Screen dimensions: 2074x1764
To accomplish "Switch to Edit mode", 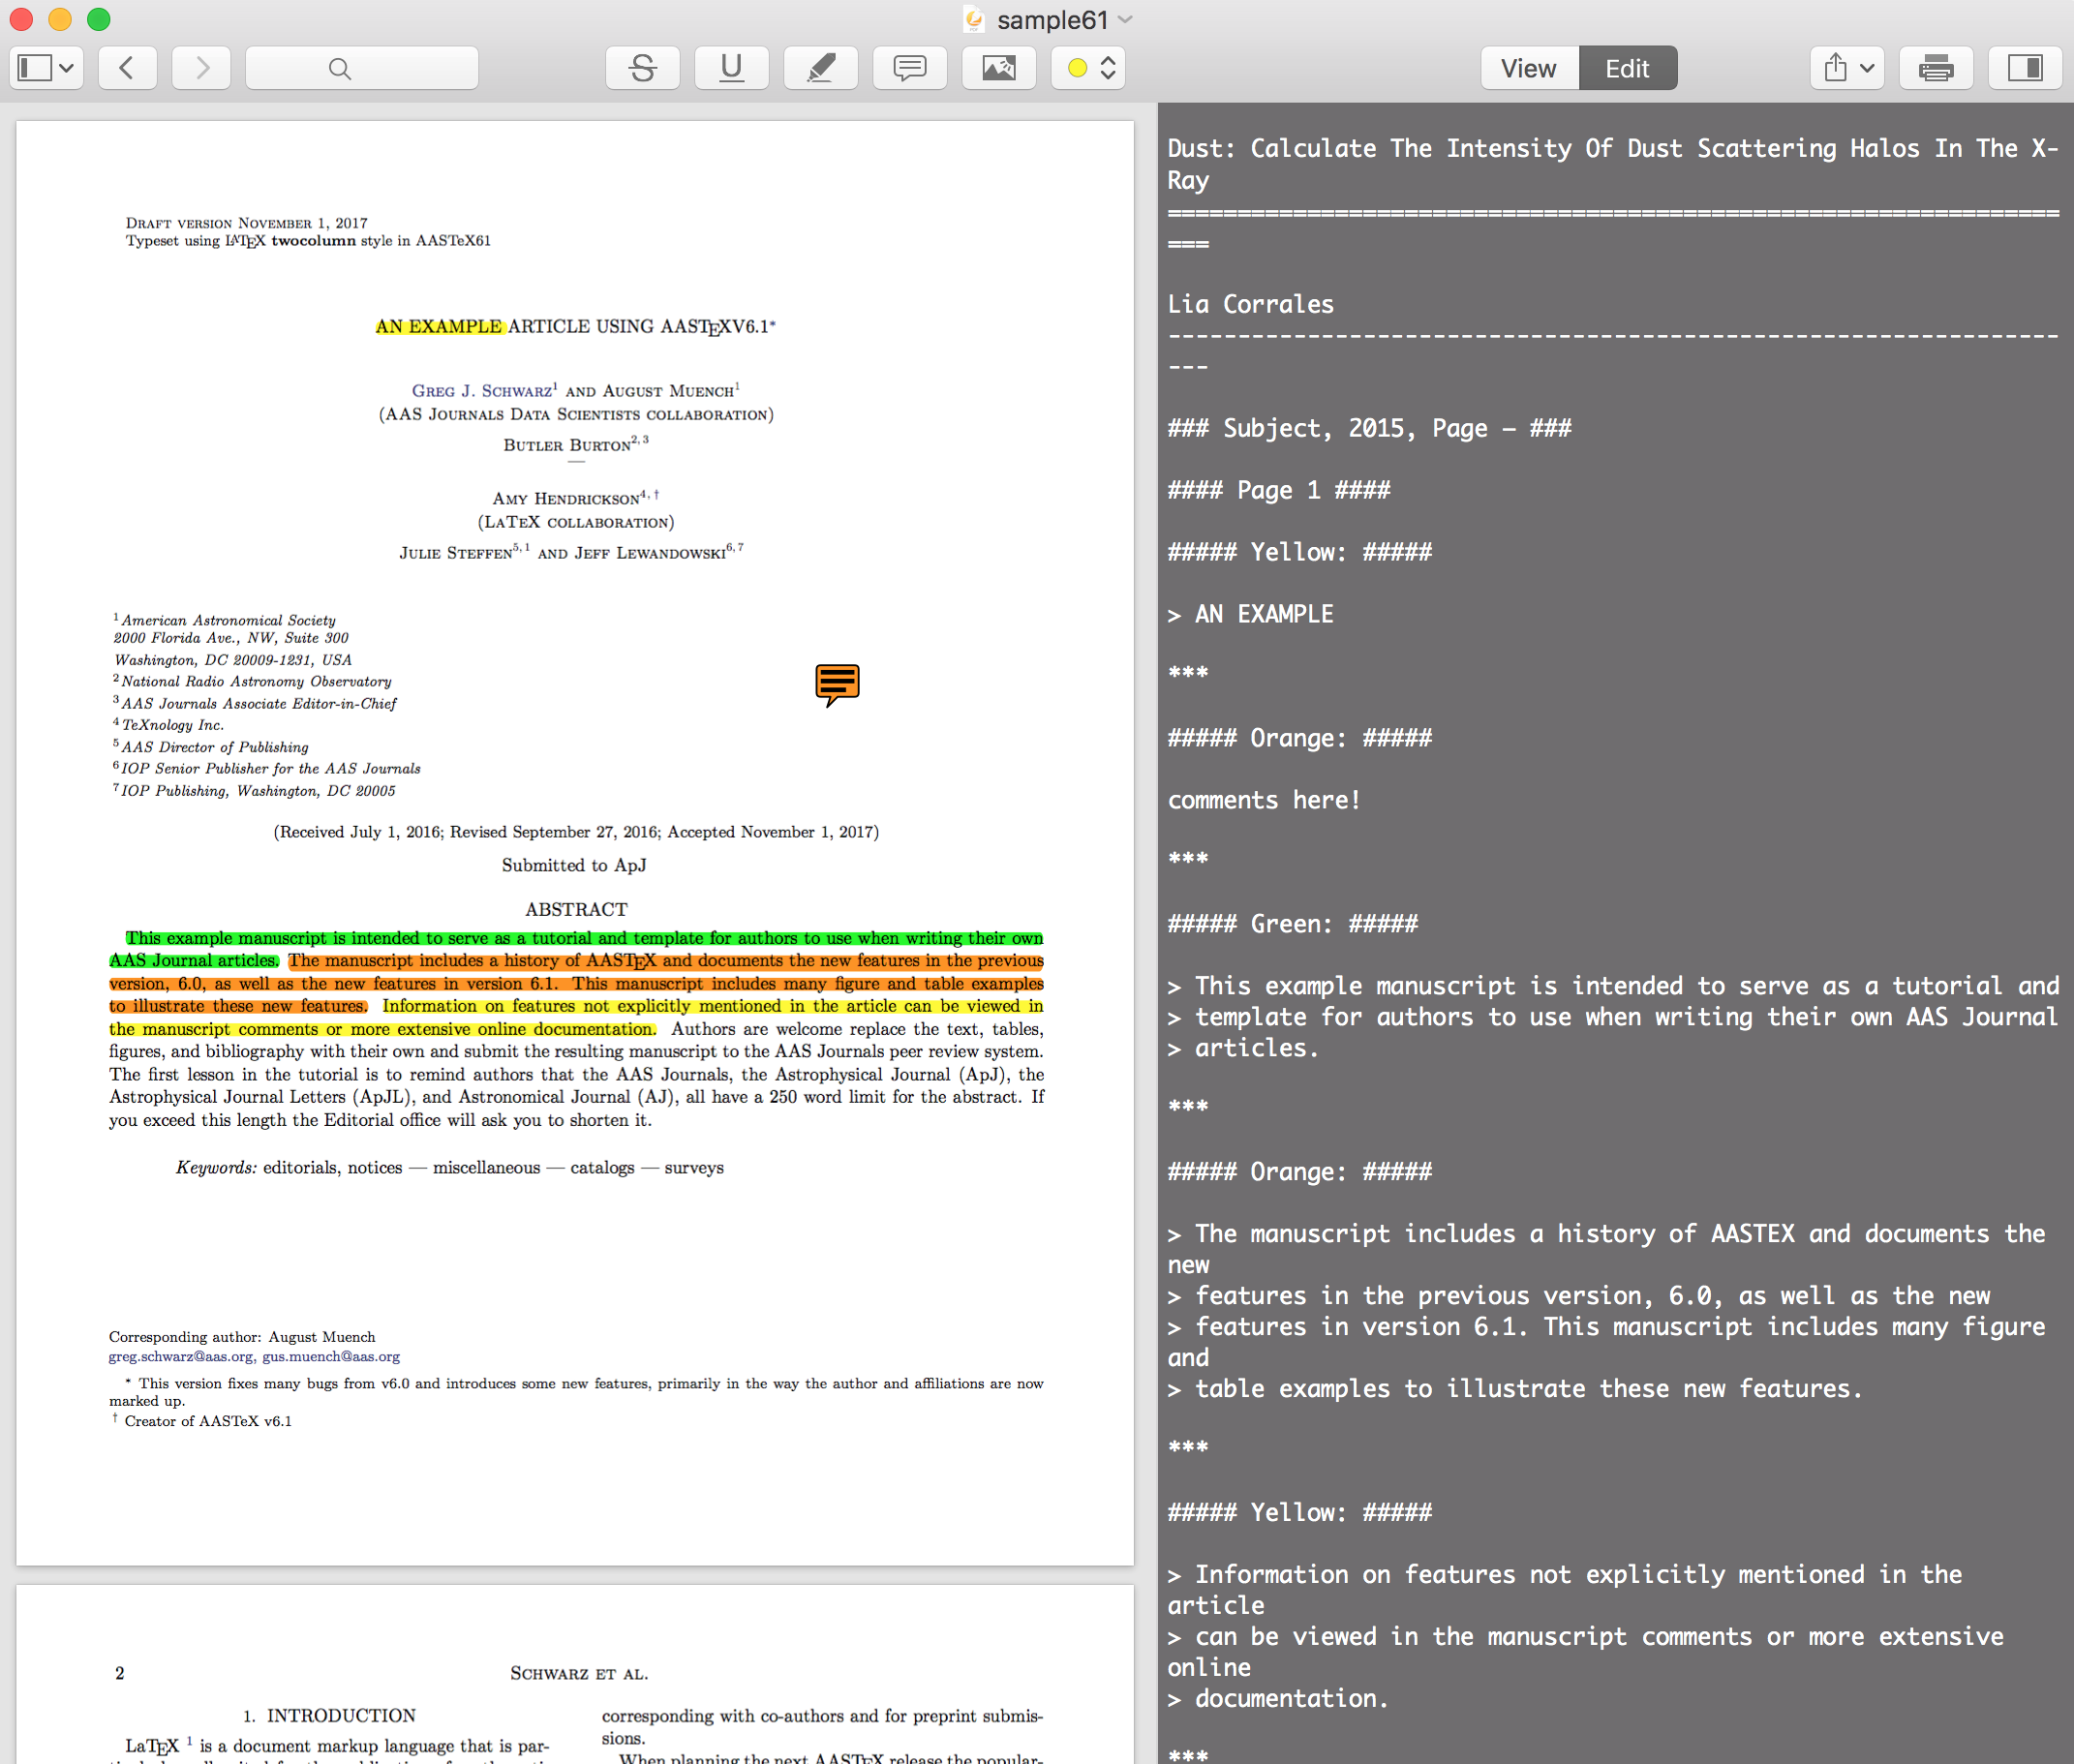I will 1626,68.
